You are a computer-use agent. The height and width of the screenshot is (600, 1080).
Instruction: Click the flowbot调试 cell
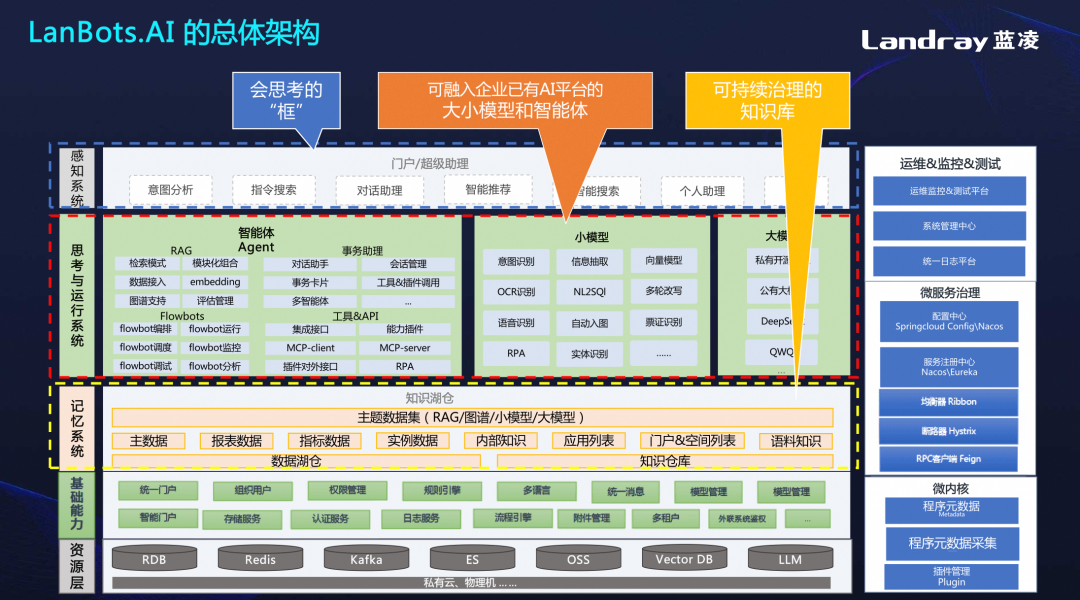[145, 366]
